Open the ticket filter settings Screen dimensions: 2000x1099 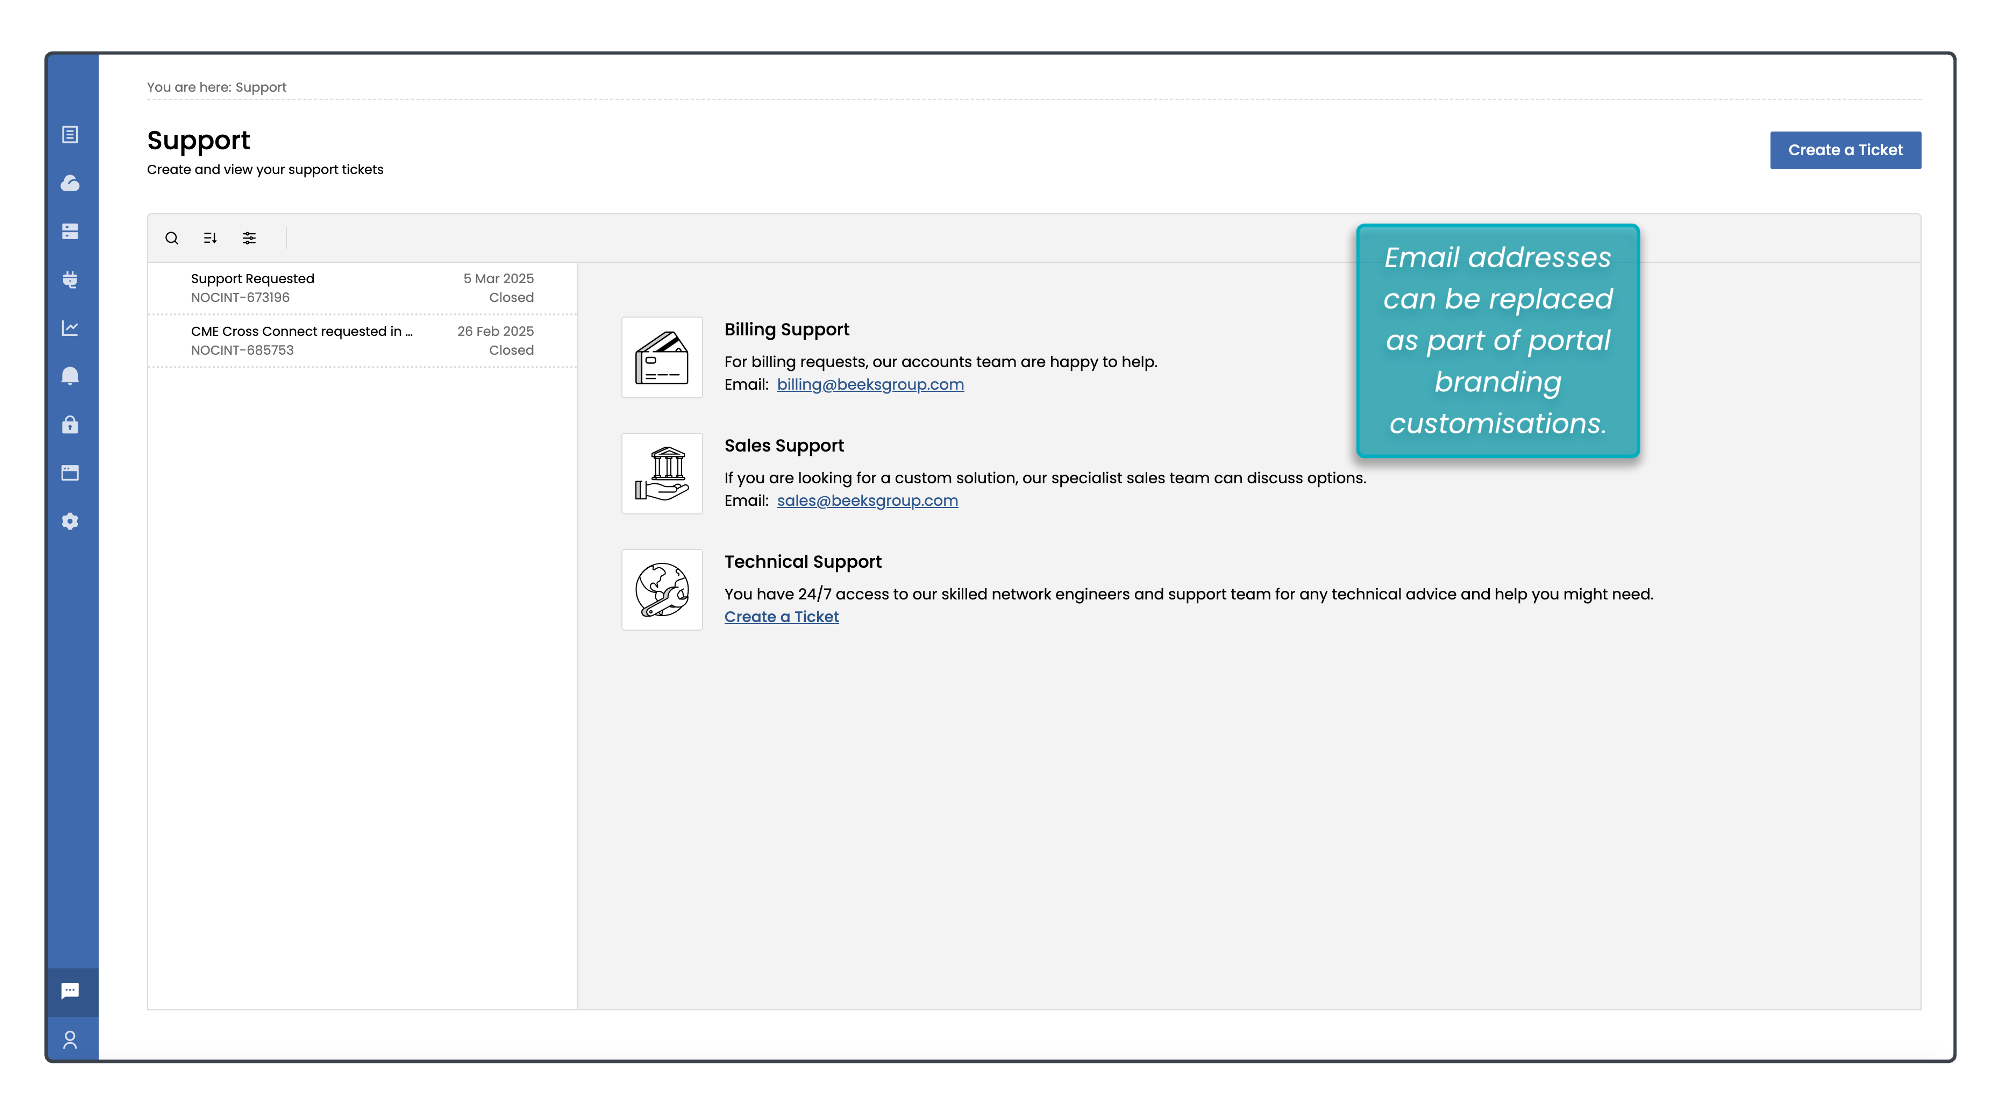pyautogui.click(x=249, y=238)
